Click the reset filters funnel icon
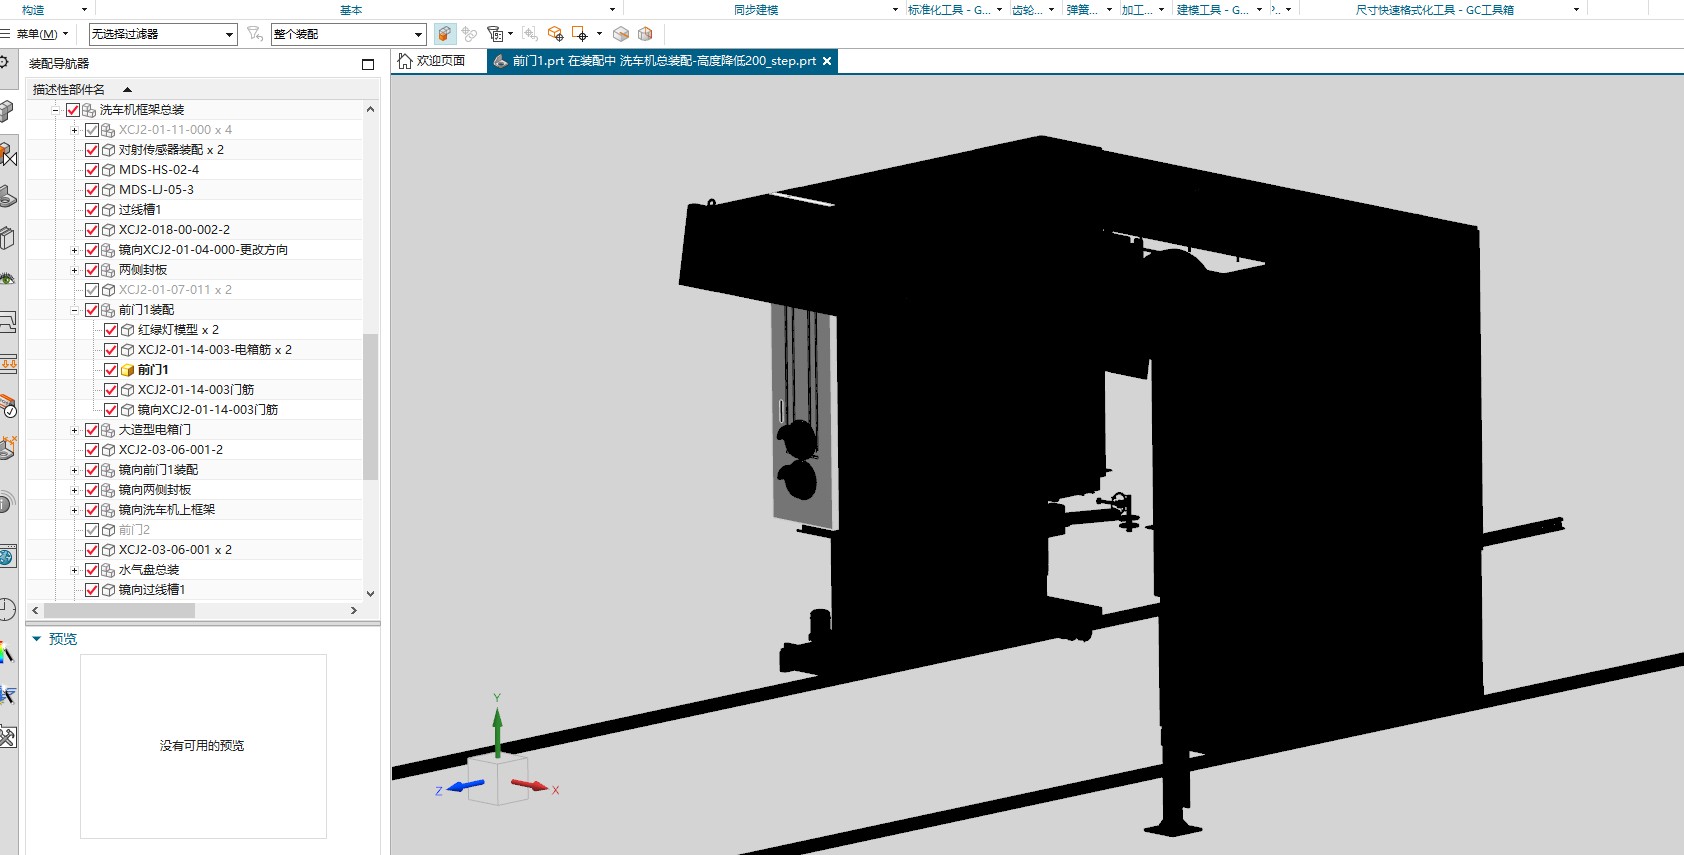Screen dimensions: 1684x855 [x=254, y=34]
